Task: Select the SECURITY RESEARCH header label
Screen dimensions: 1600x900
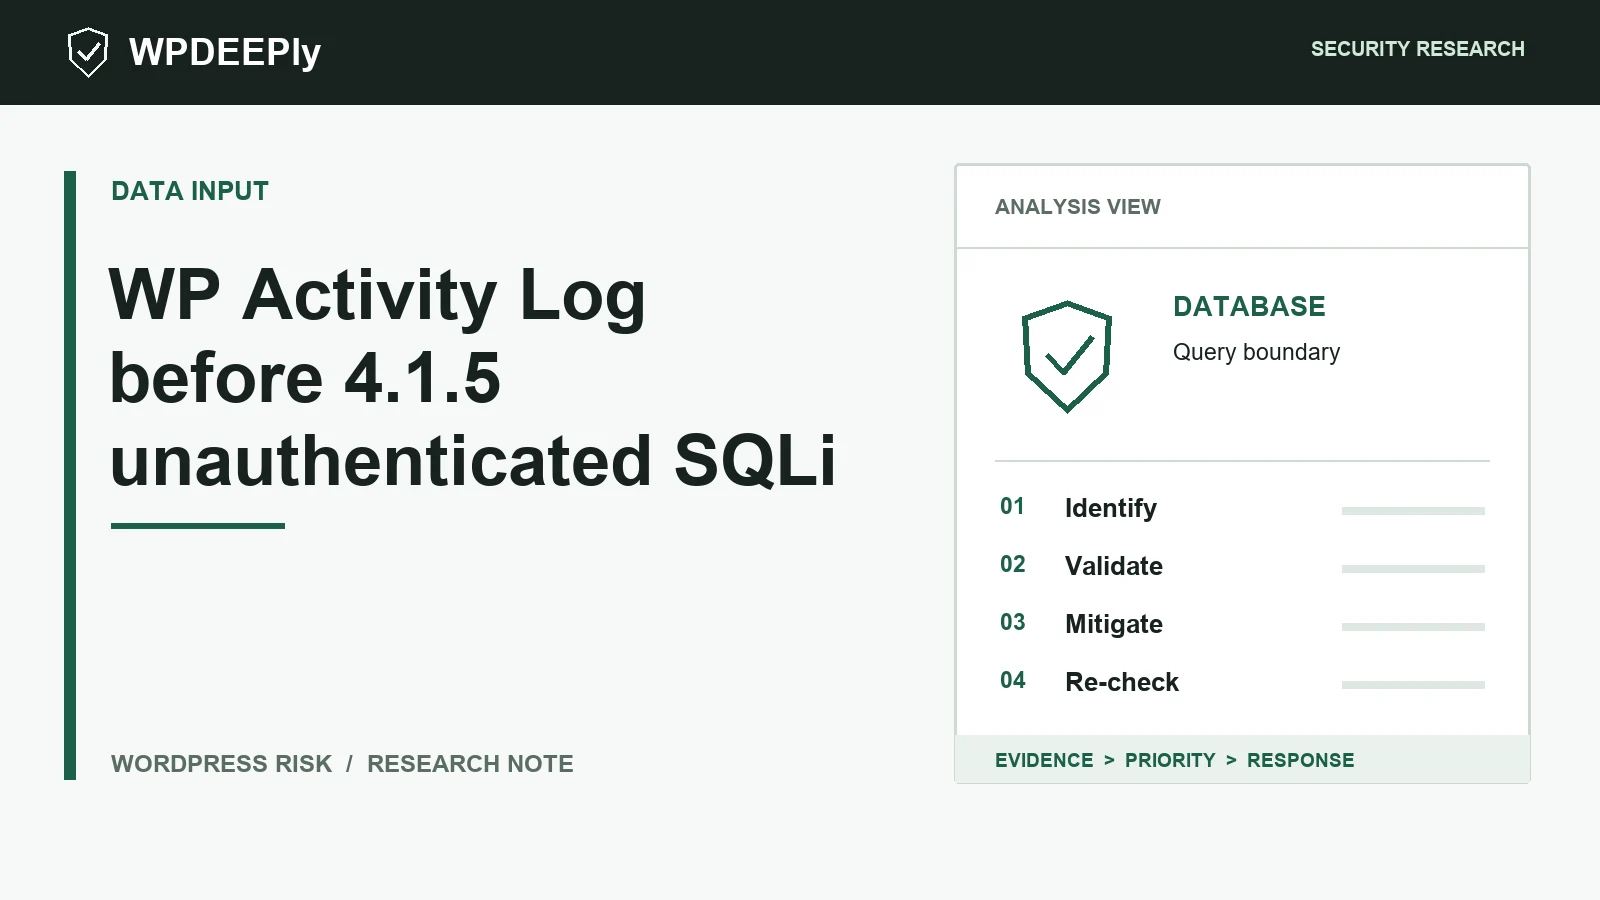Action: coord(1418,49)
